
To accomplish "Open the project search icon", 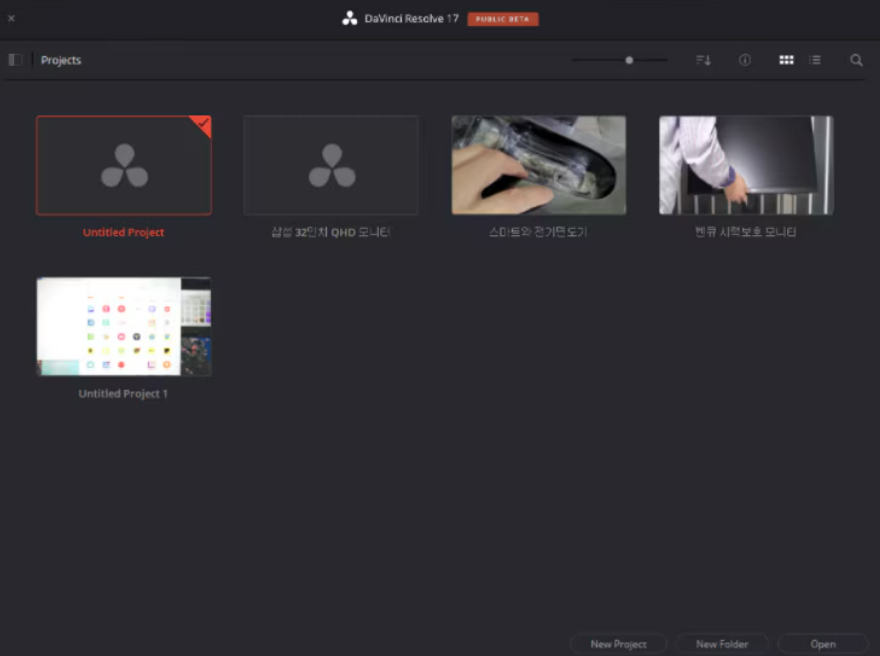I will click(856, 60).
